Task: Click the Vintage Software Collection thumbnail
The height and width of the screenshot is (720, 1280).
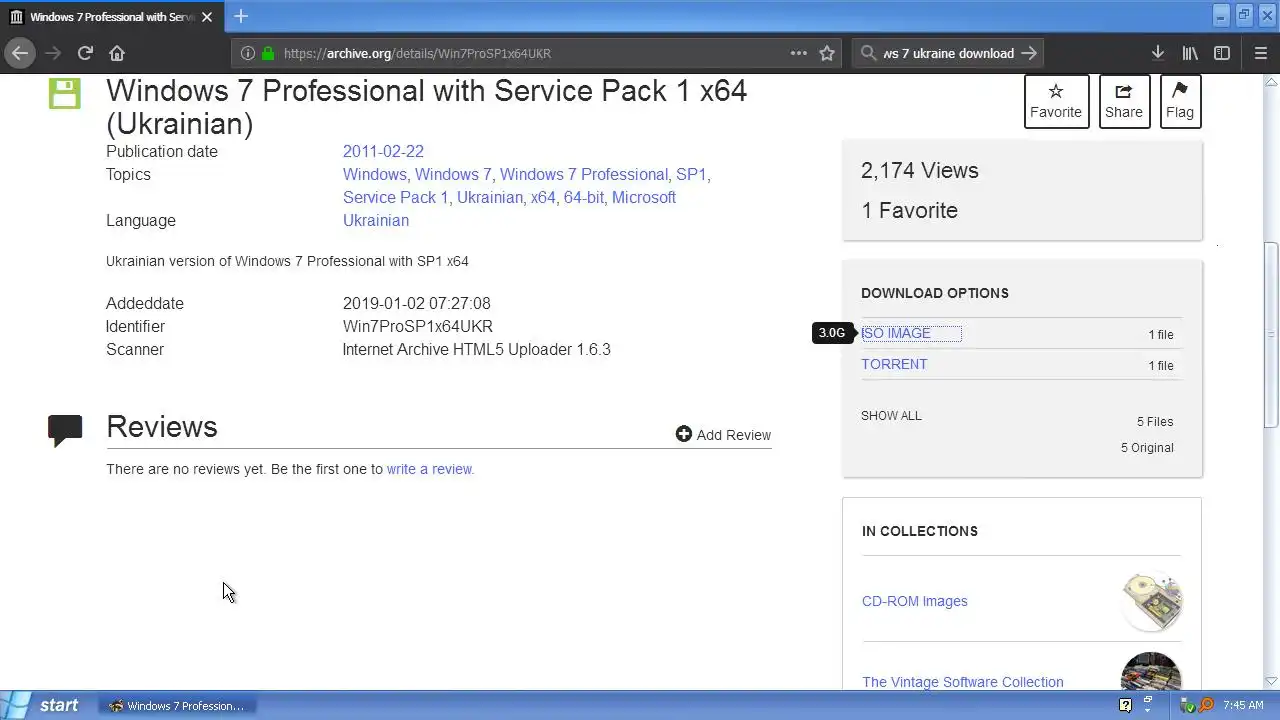Action: coord(1151,671)
